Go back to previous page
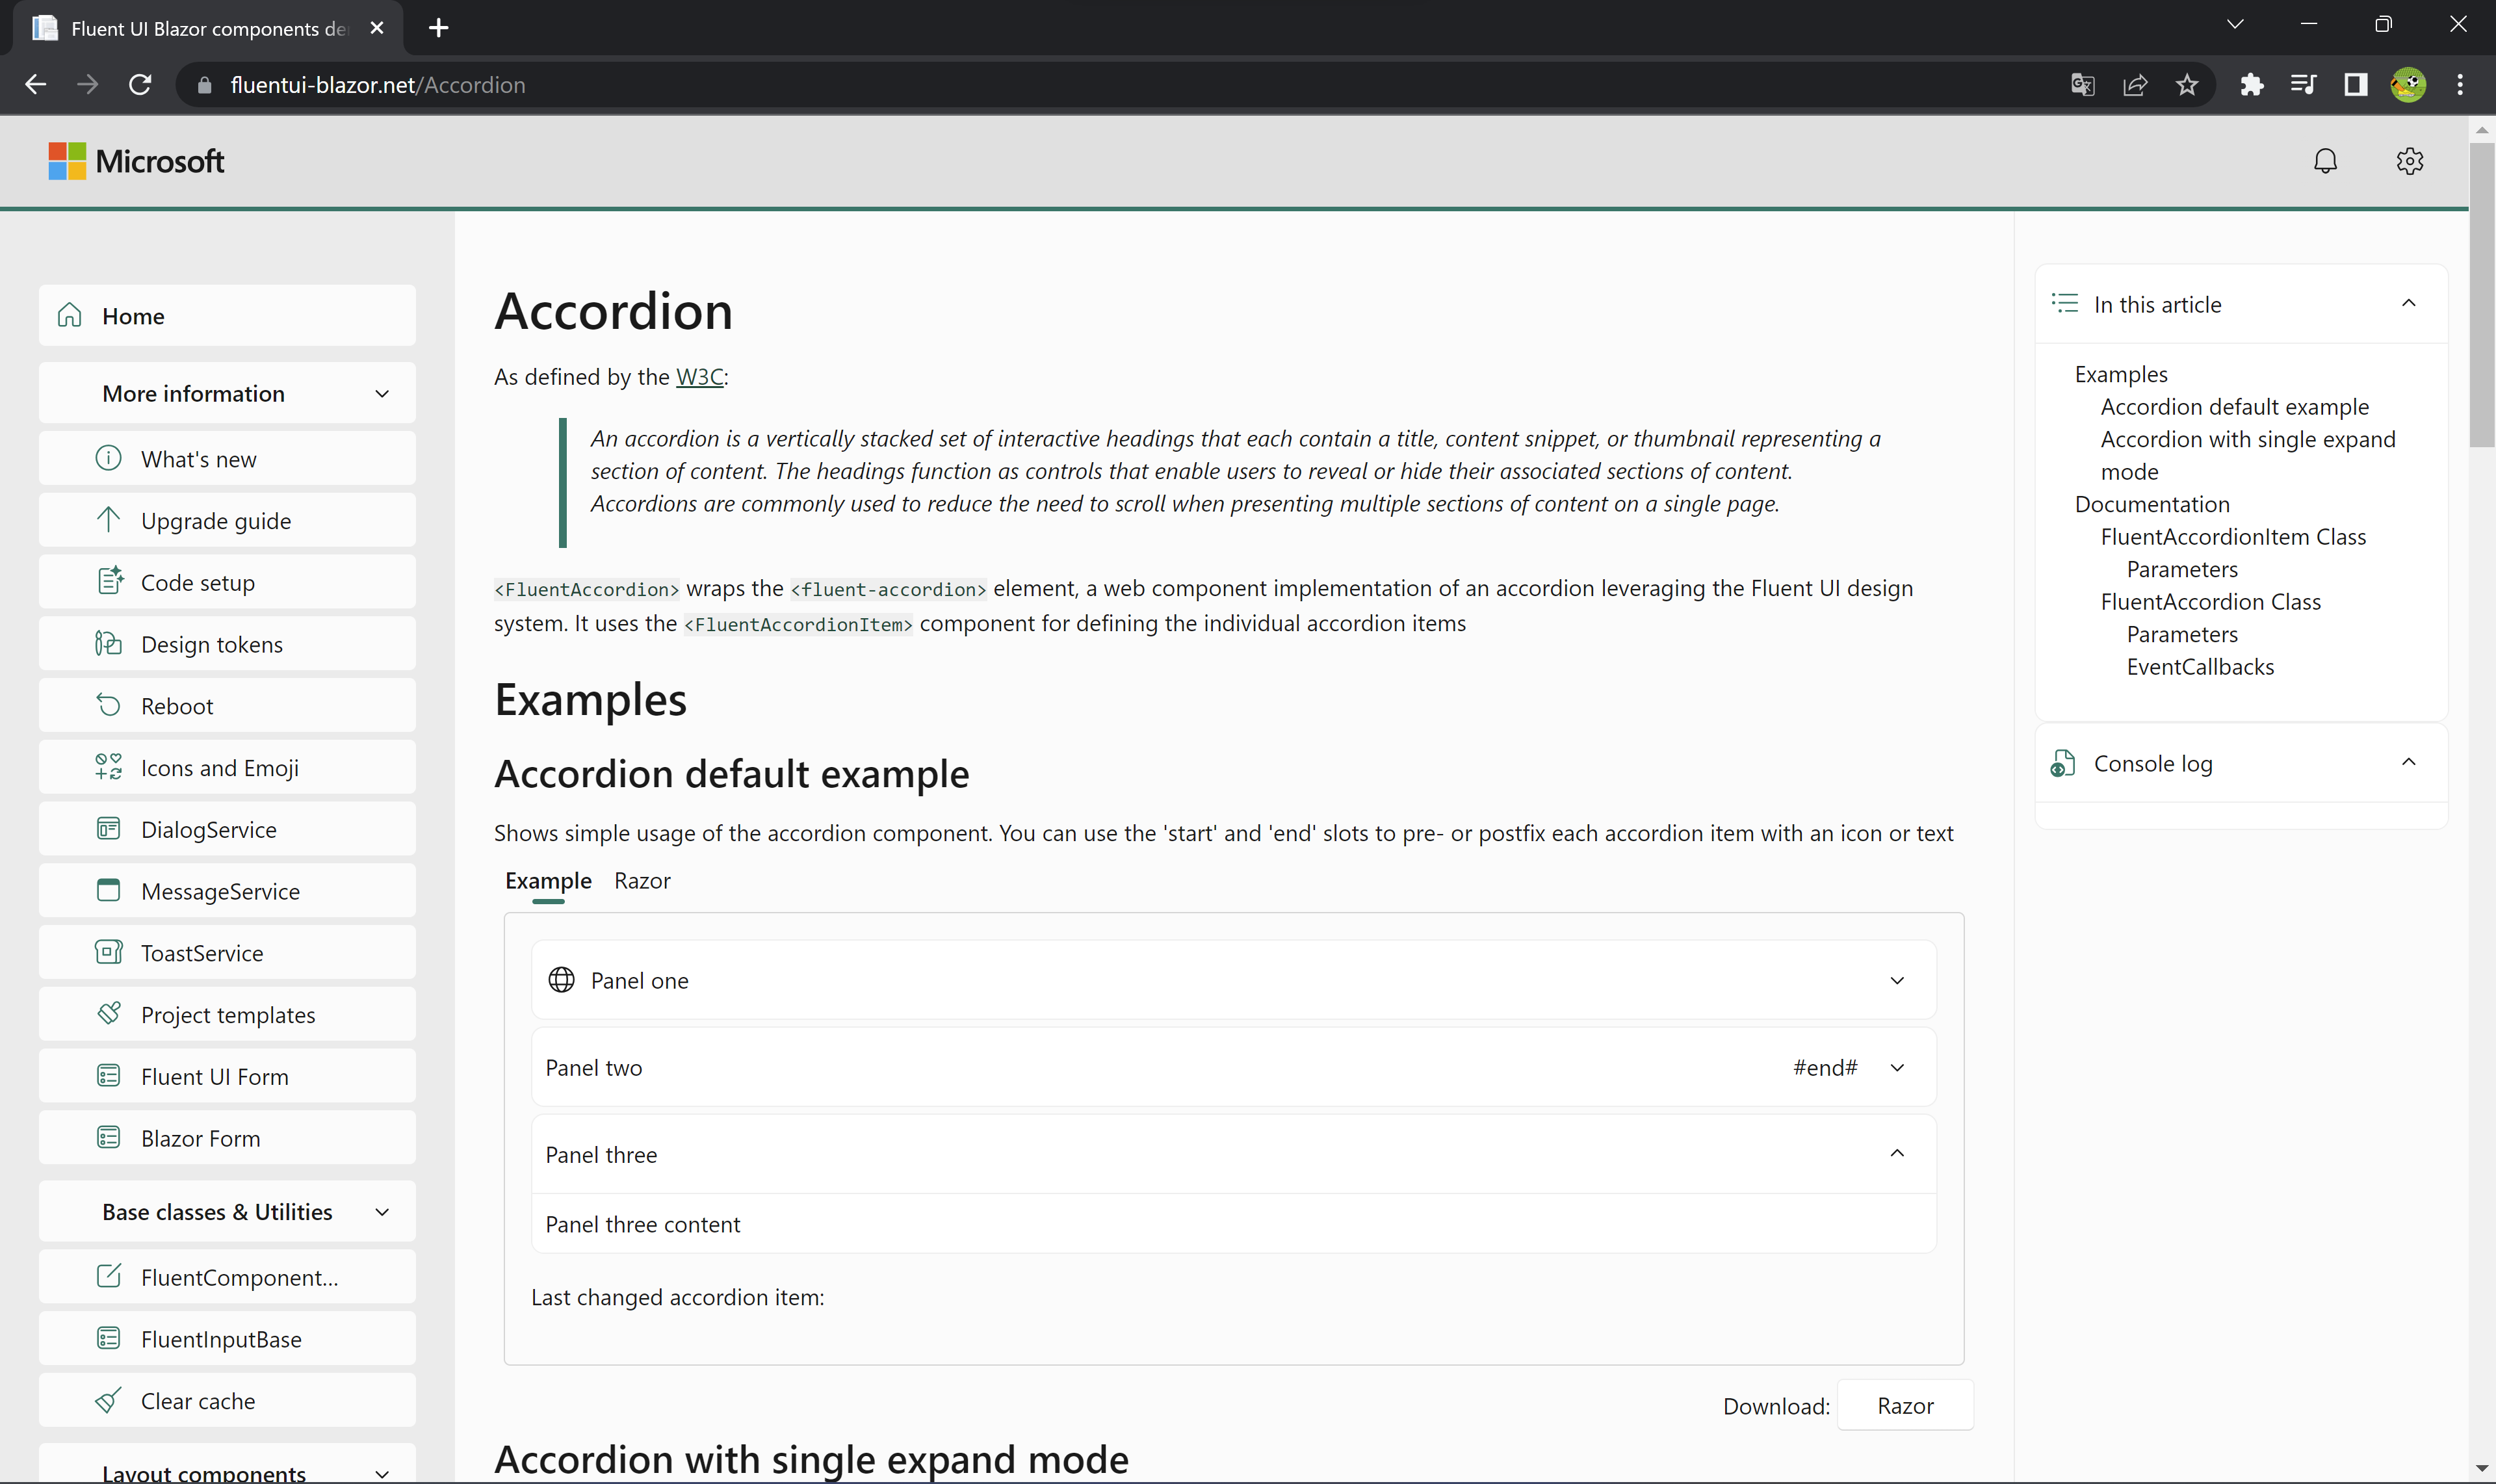Screen dimensions: 2496x1484 (x=36, y=85)
